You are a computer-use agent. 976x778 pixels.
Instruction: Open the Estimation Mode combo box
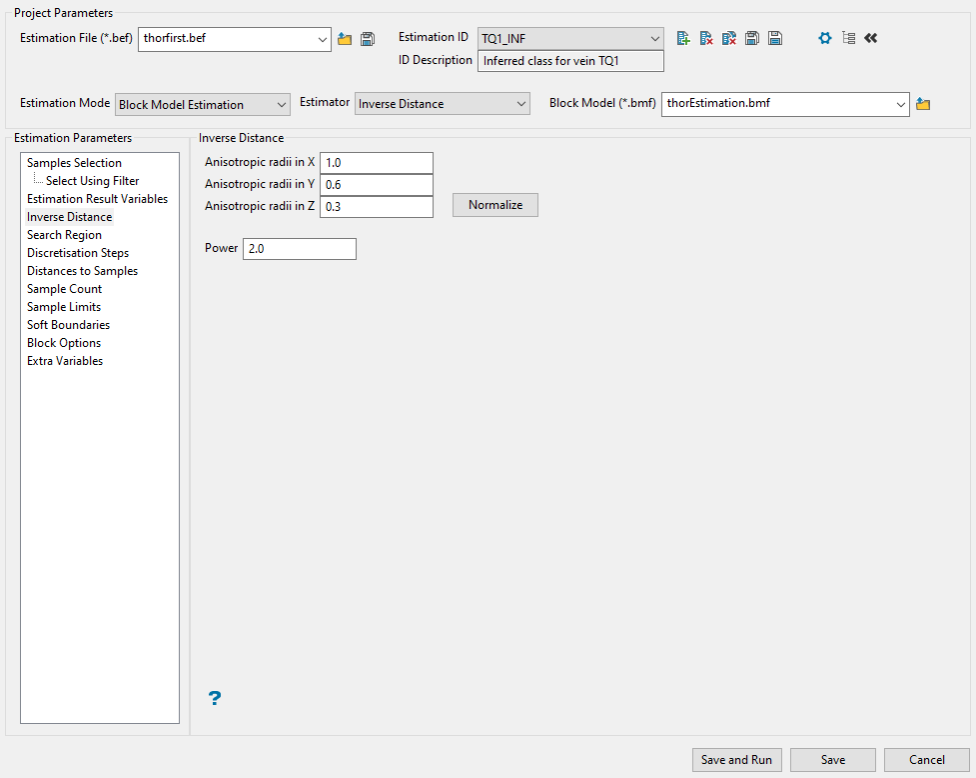coord(281,104)
